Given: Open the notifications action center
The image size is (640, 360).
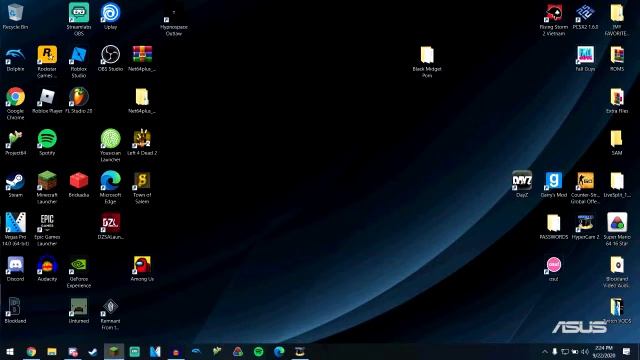Looking at the screenshot, I should (x=627, y=351).
